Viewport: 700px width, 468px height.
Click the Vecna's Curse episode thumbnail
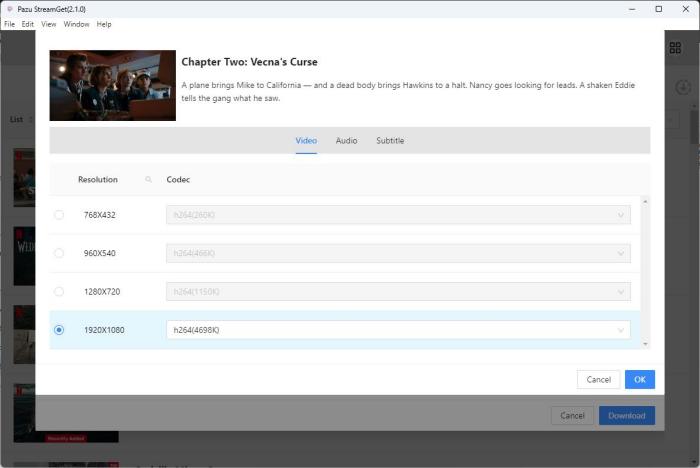pyautogui.click(x=112, y=85)
